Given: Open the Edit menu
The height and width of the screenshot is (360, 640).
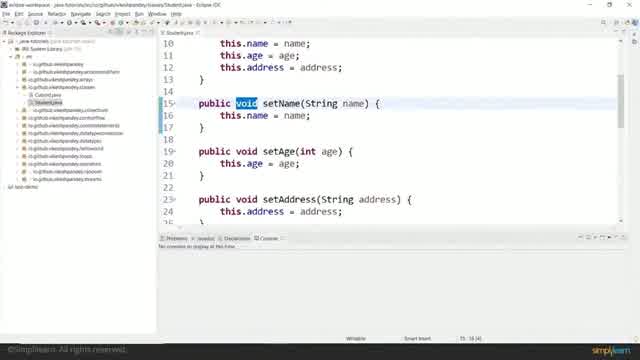Looking at the screenshot, I should pos(19,14).
